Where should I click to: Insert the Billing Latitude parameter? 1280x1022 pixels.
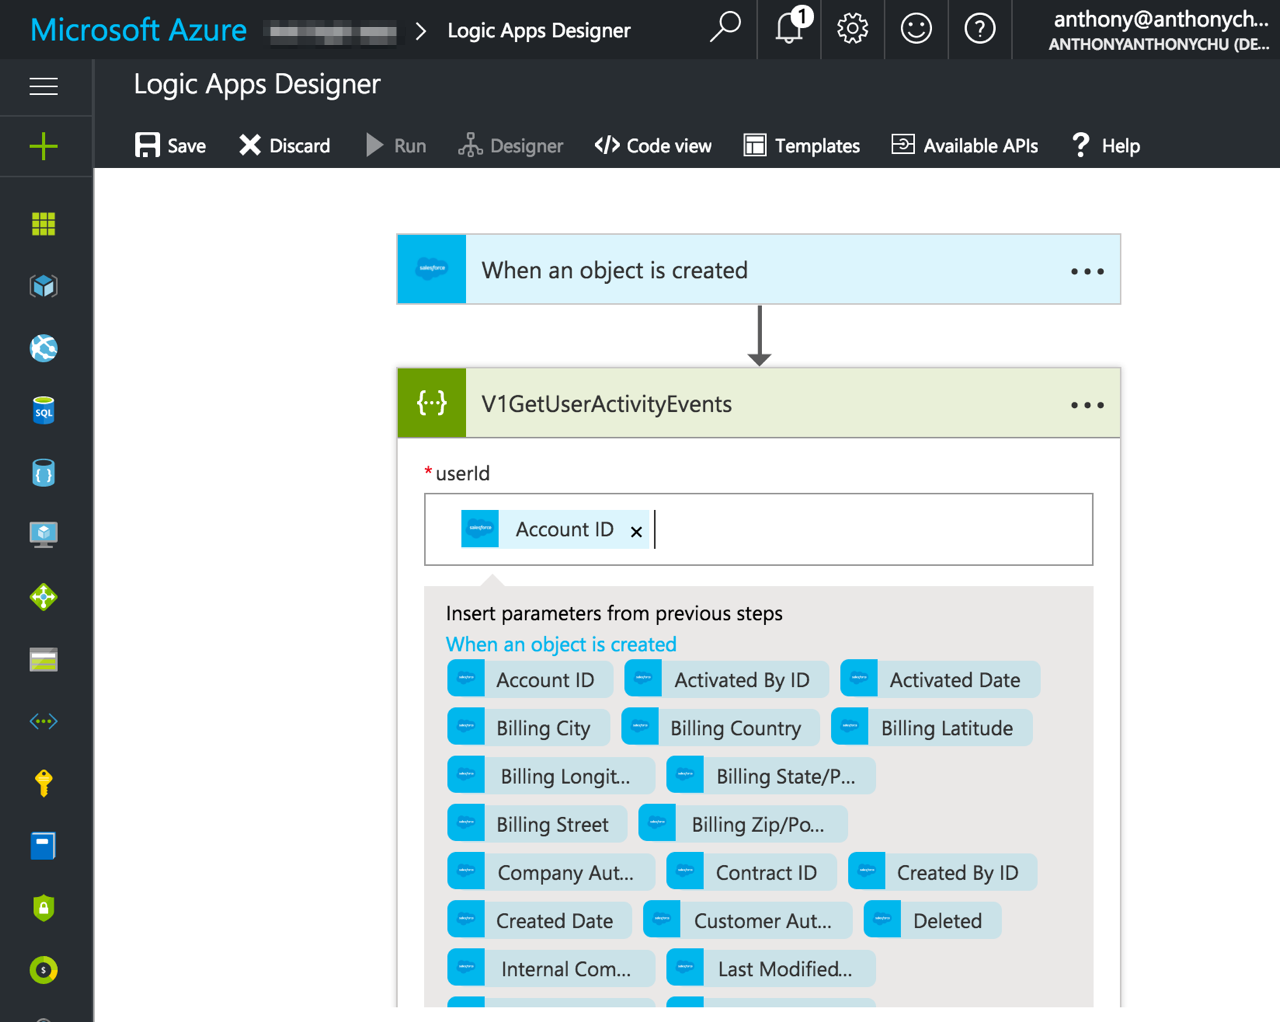tap(931, 727)
